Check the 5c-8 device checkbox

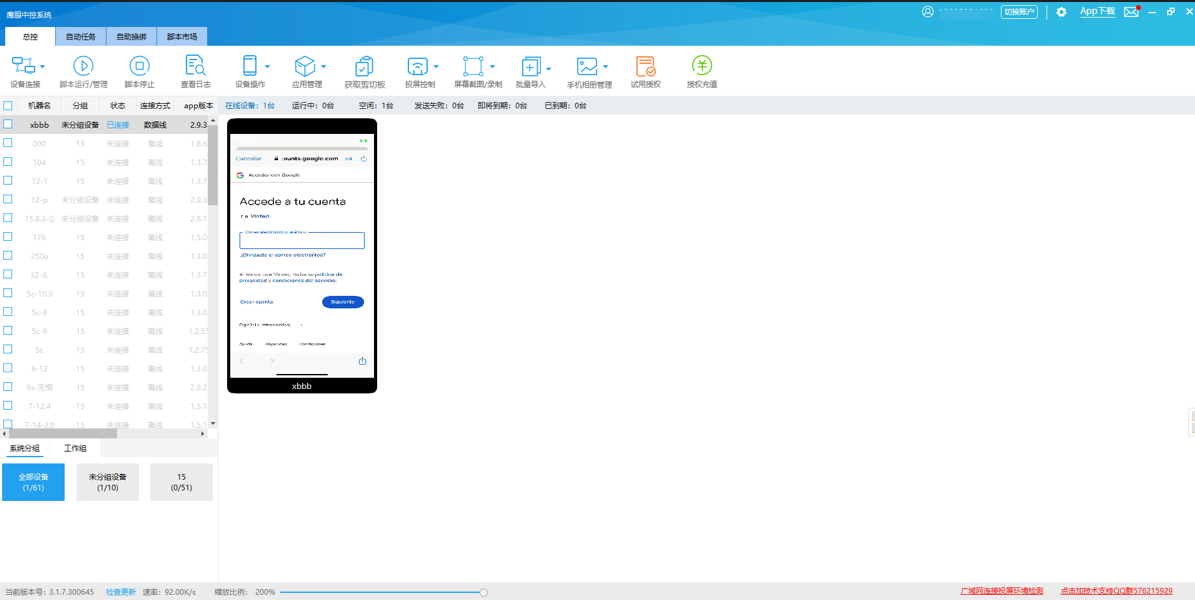click(x=8, y=311)
